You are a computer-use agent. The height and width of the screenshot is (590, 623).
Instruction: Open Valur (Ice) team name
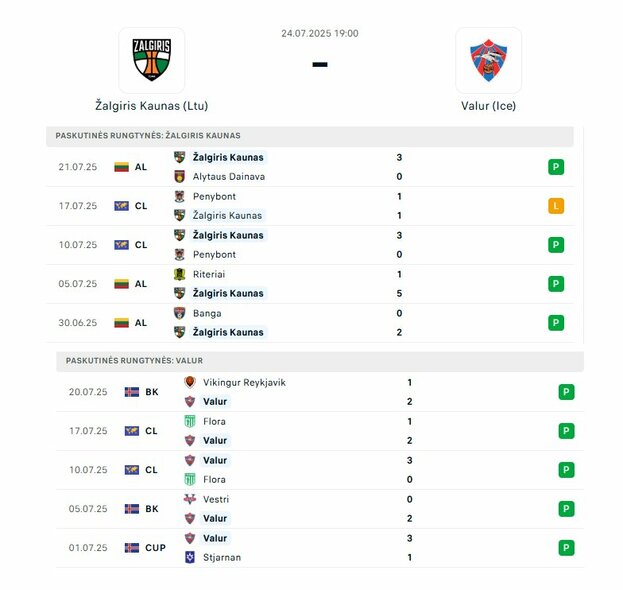click(488, 106)
